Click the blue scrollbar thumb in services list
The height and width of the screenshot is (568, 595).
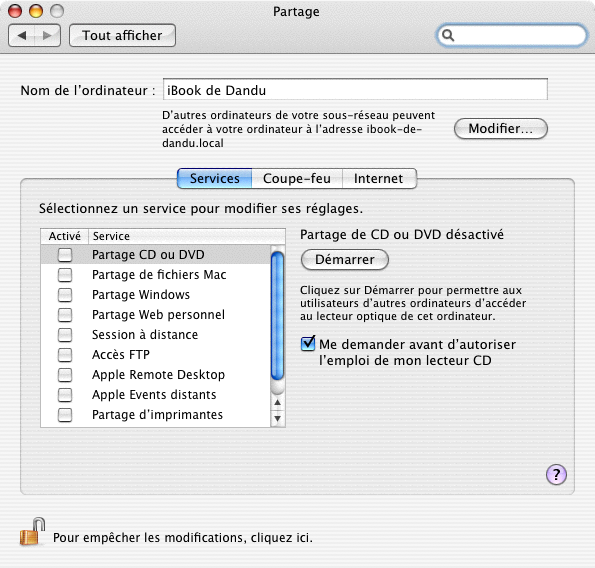click(x=277, y=316)
